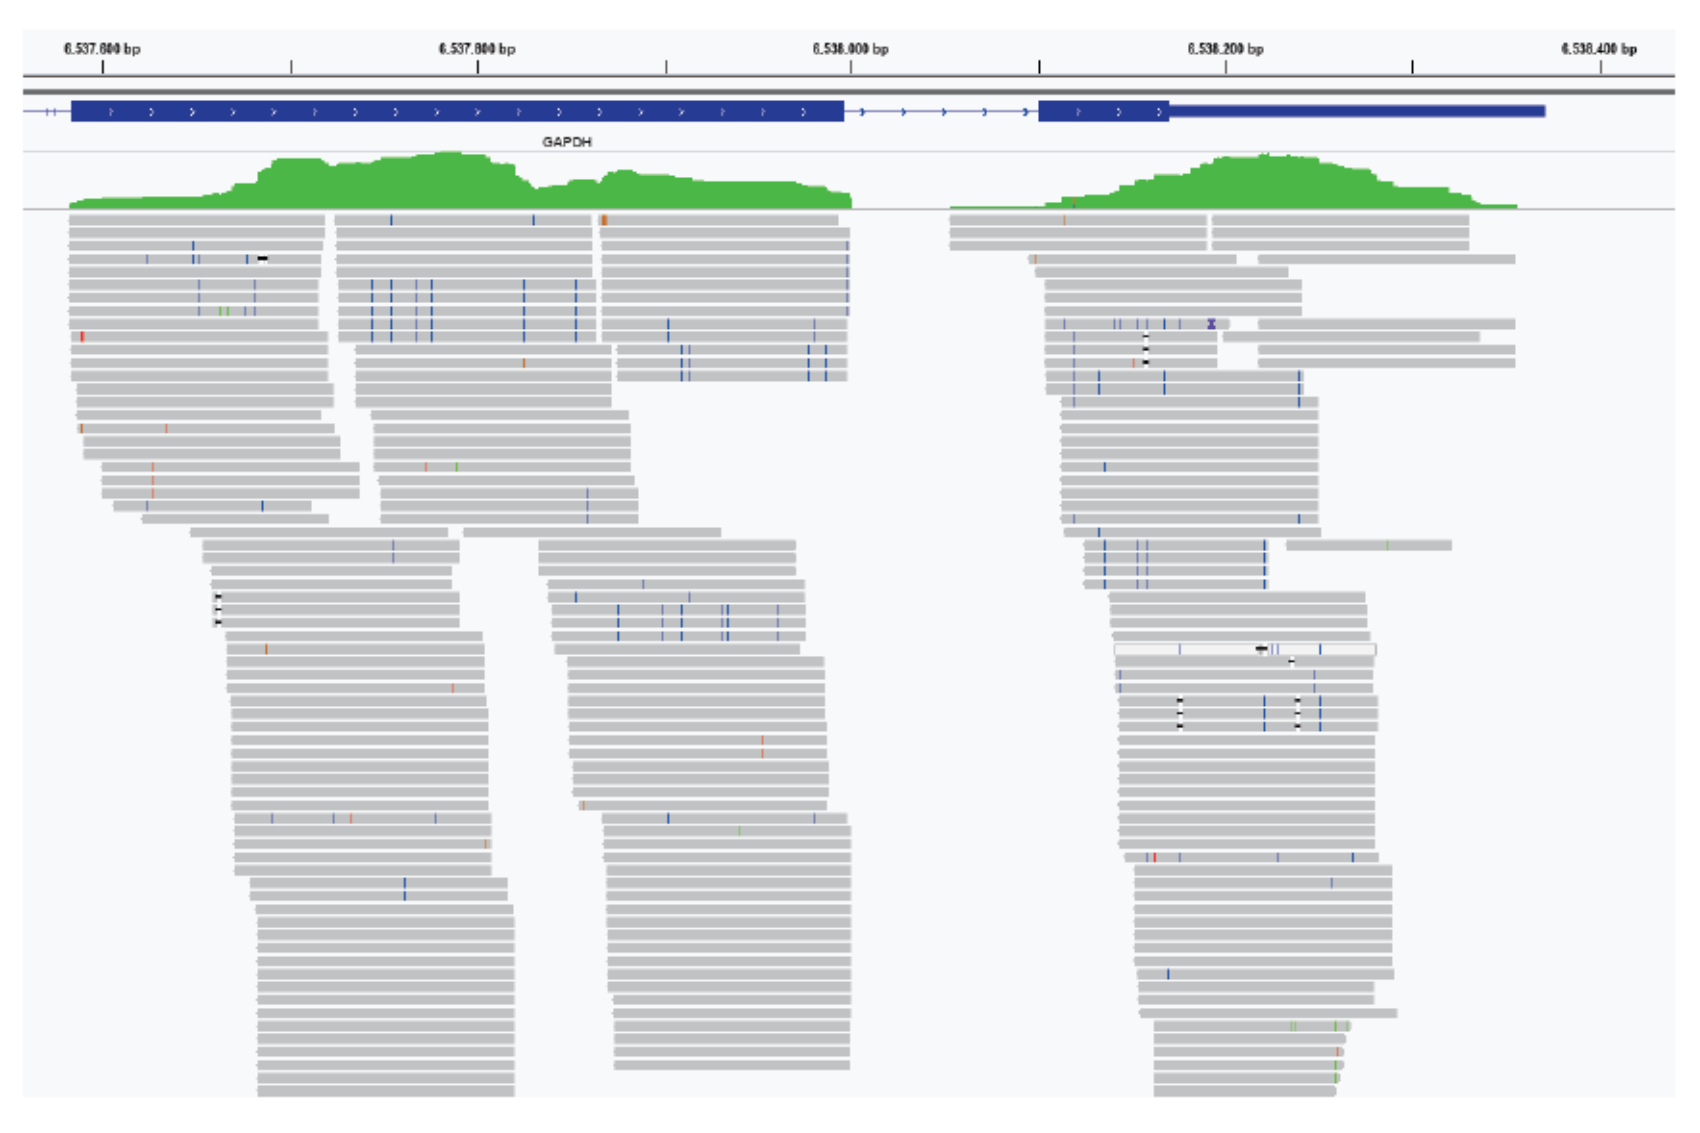The height and width of the screenshot is (1133, 1700).
Task: Select the short thick exon before the UTR
Action: 1102,112
